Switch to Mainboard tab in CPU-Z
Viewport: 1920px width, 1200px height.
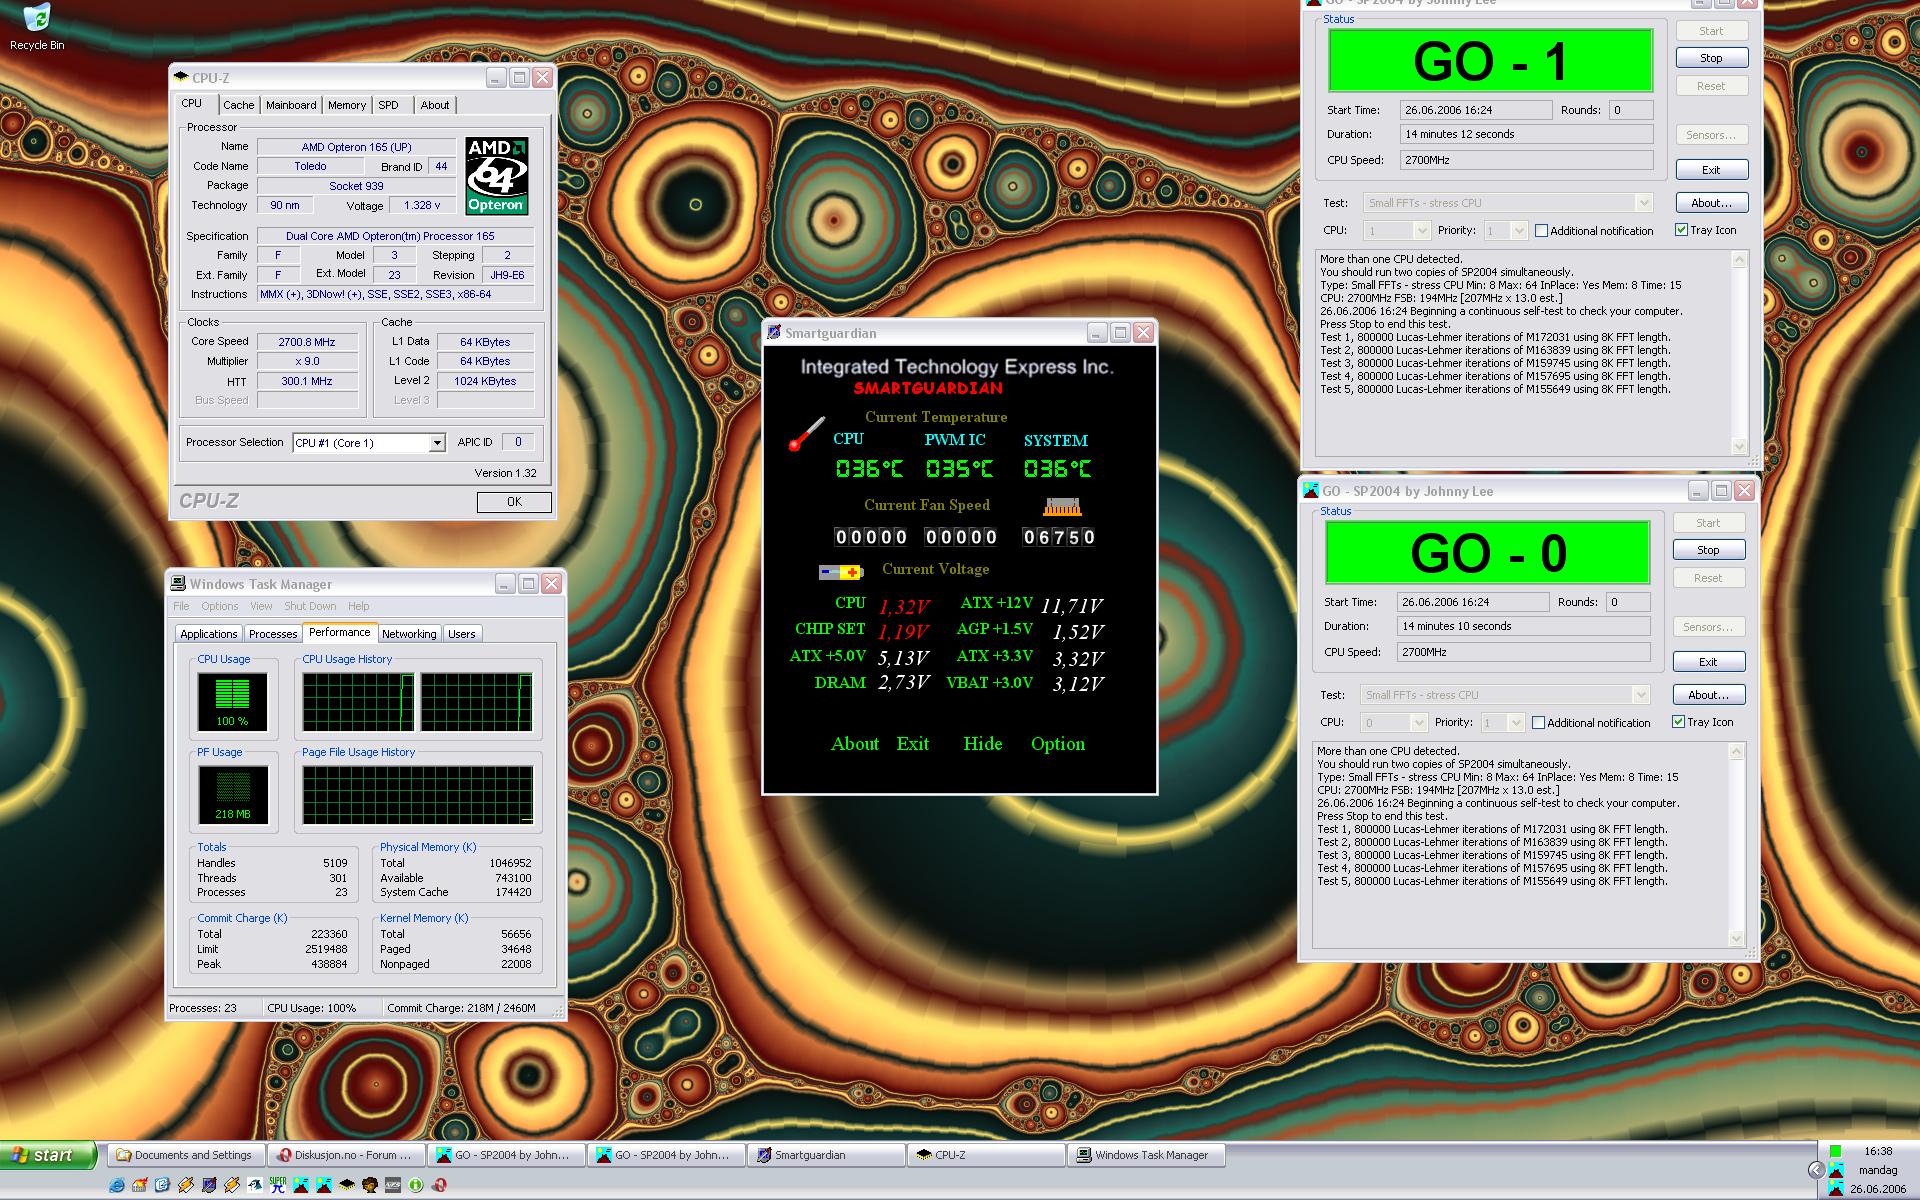(x=291, y=105)
